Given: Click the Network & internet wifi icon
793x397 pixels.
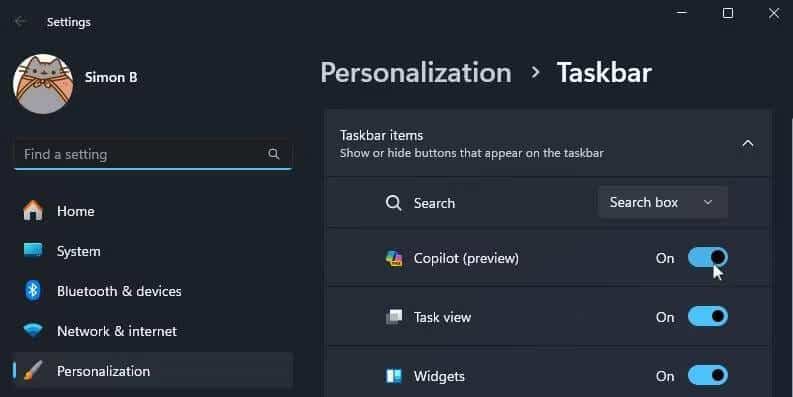Looking at the screenshot, I should (x=33, y=331).
